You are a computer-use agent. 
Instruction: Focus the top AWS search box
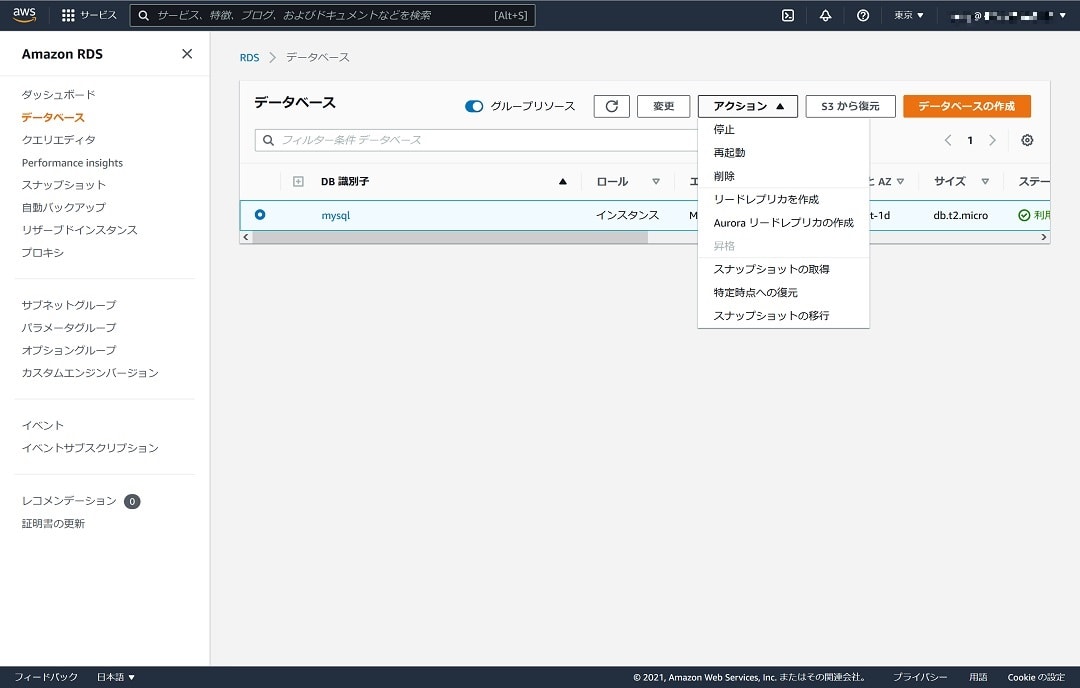[332, 15]
